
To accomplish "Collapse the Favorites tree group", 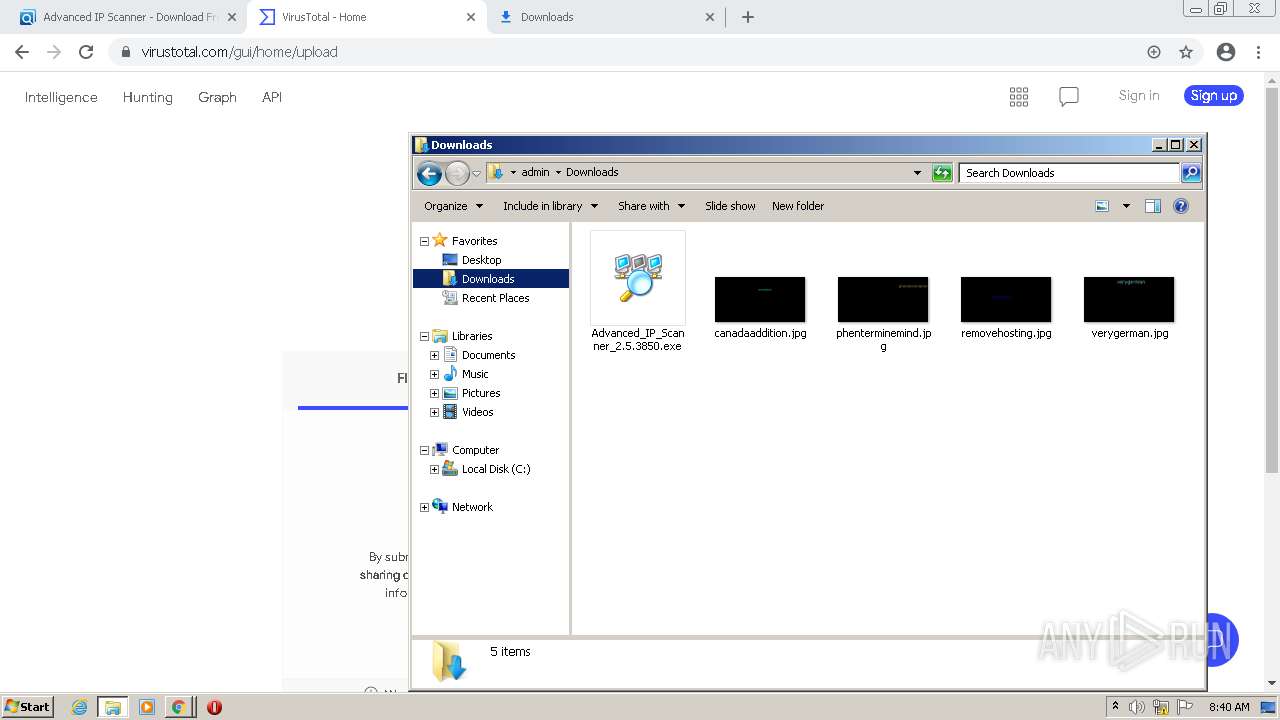I will (424, 241).
